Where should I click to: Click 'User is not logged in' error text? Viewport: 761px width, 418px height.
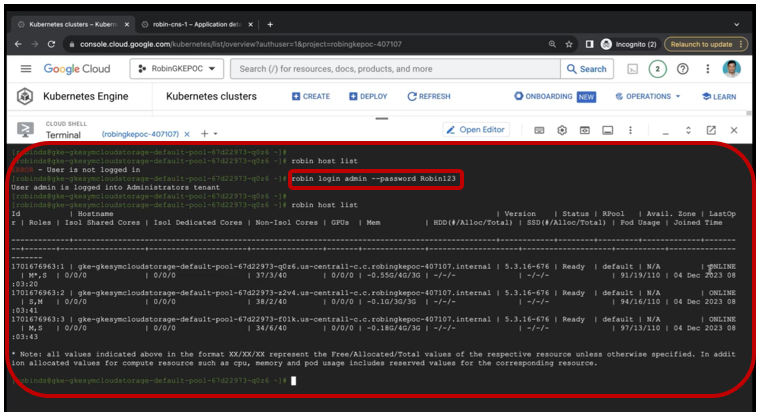[x=93, y=170]
